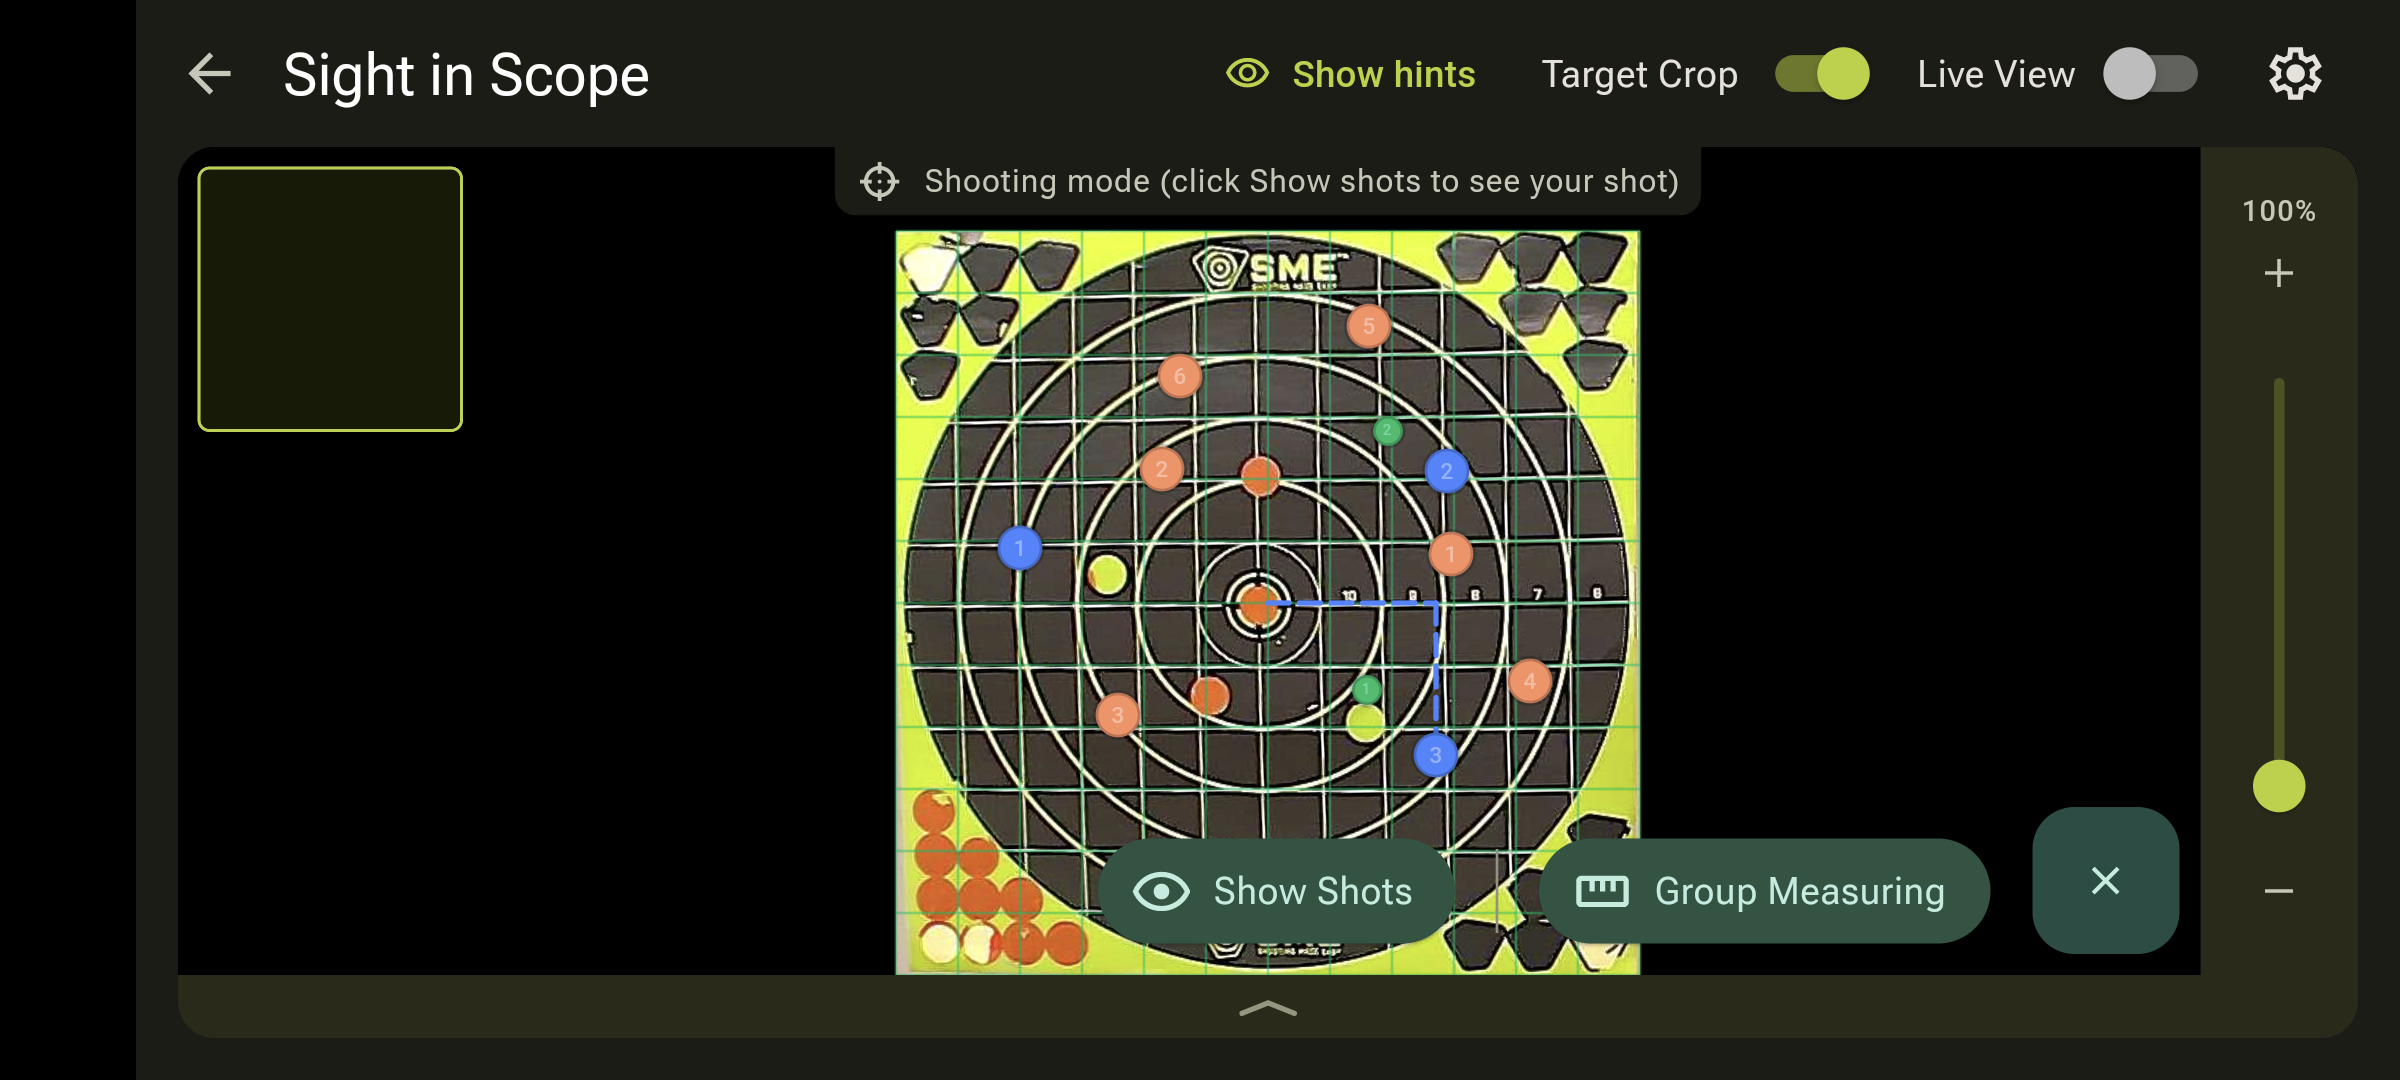Click the Shooting mode hint text
This screenshot has width=2400, height=1080.
(x=1301, y=181)
